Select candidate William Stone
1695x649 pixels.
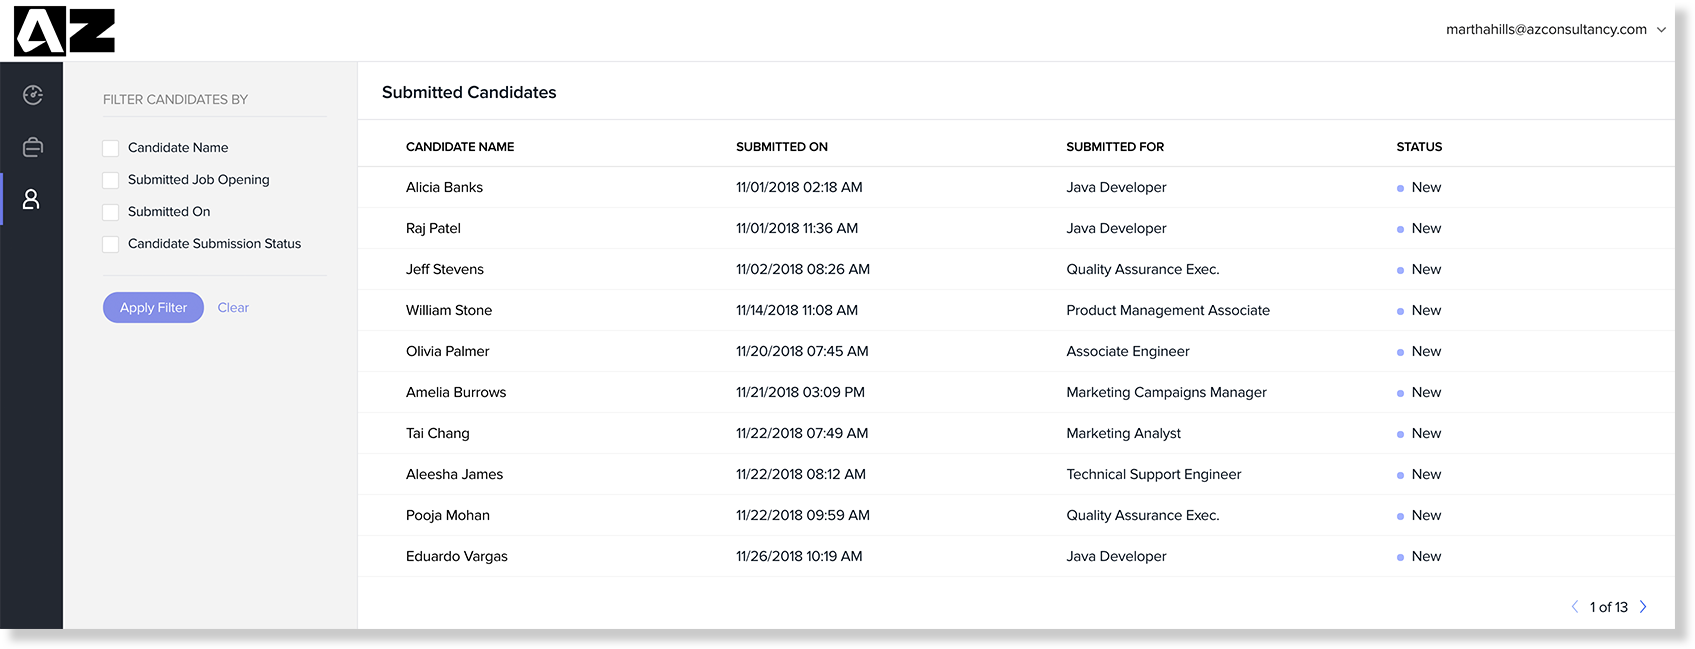click(x=449, y=310)
